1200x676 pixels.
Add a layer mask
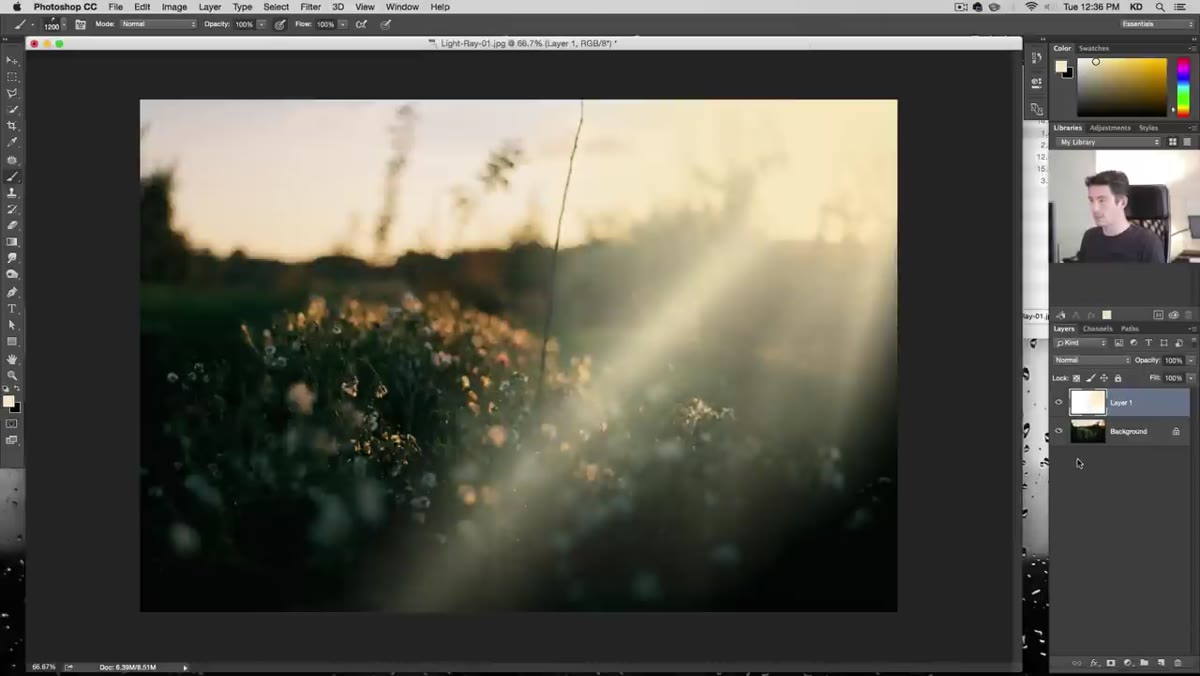pyautogui.click(x=1110, y=663)
